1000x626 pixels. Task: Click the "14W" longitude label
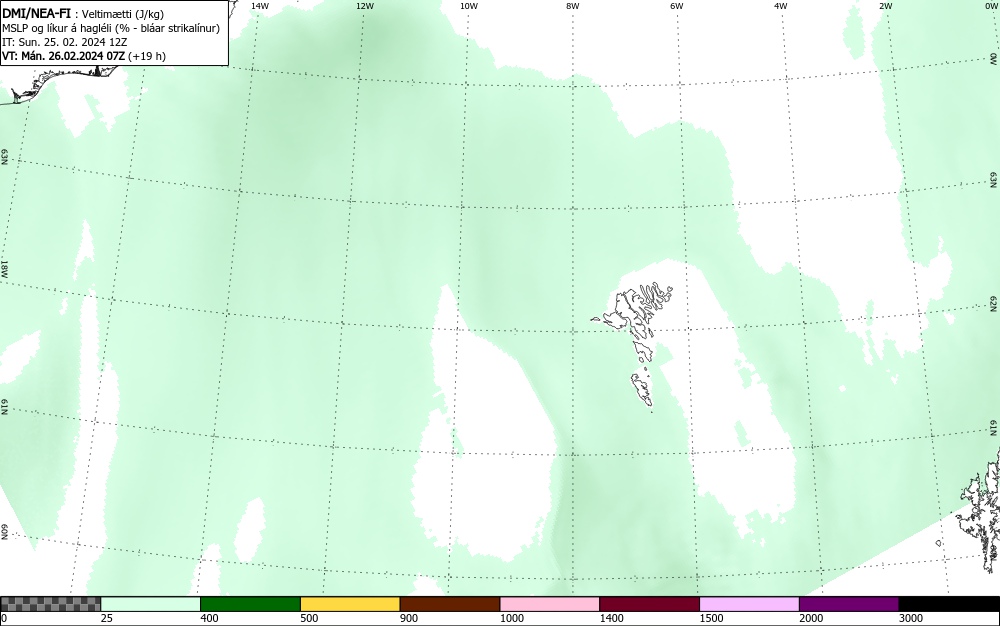[x=260, y=6]
